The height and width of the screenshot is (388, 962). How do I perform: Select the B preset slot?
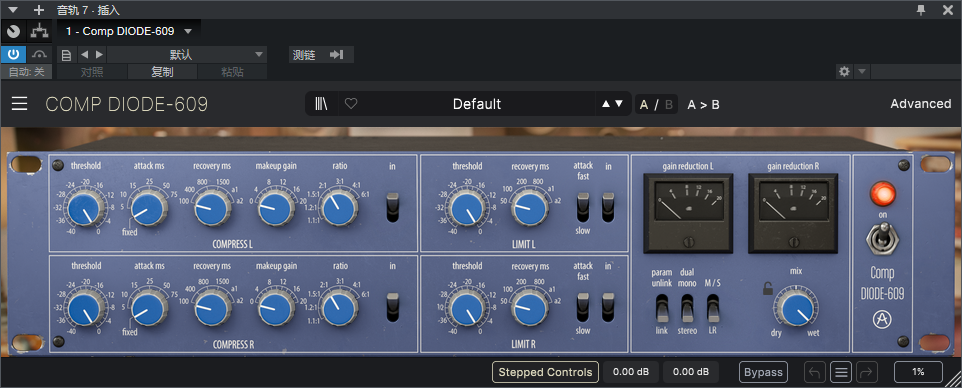668,104
